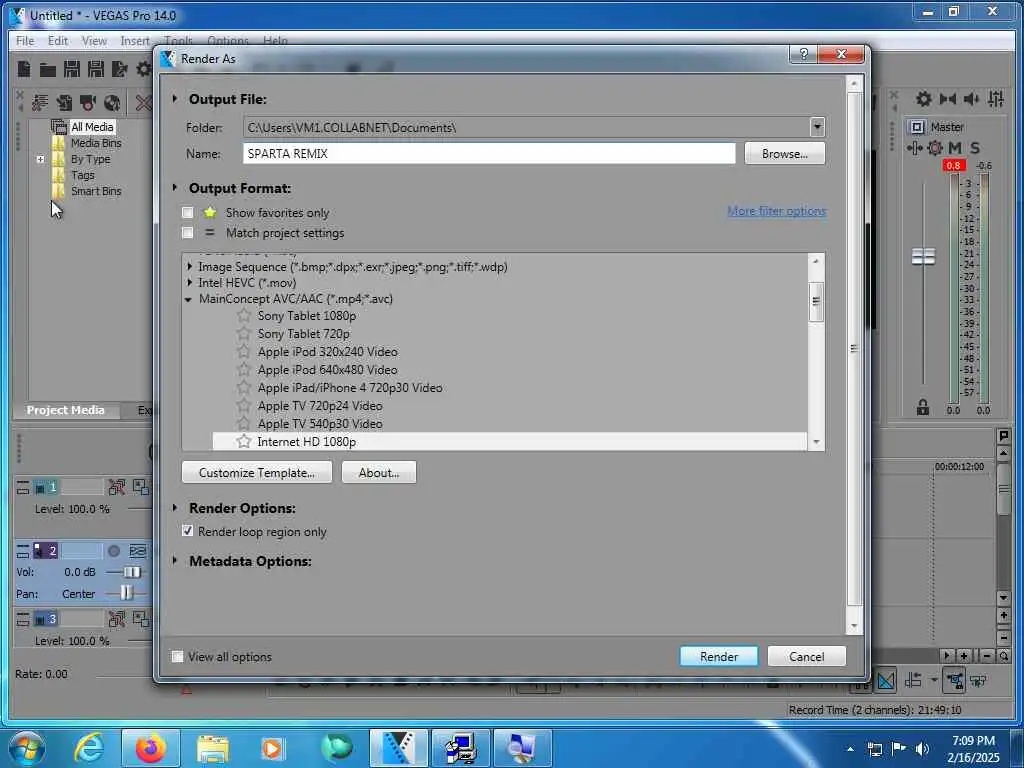
Task: Open Firefox from the taskbar
Action: tap(151, 748)
